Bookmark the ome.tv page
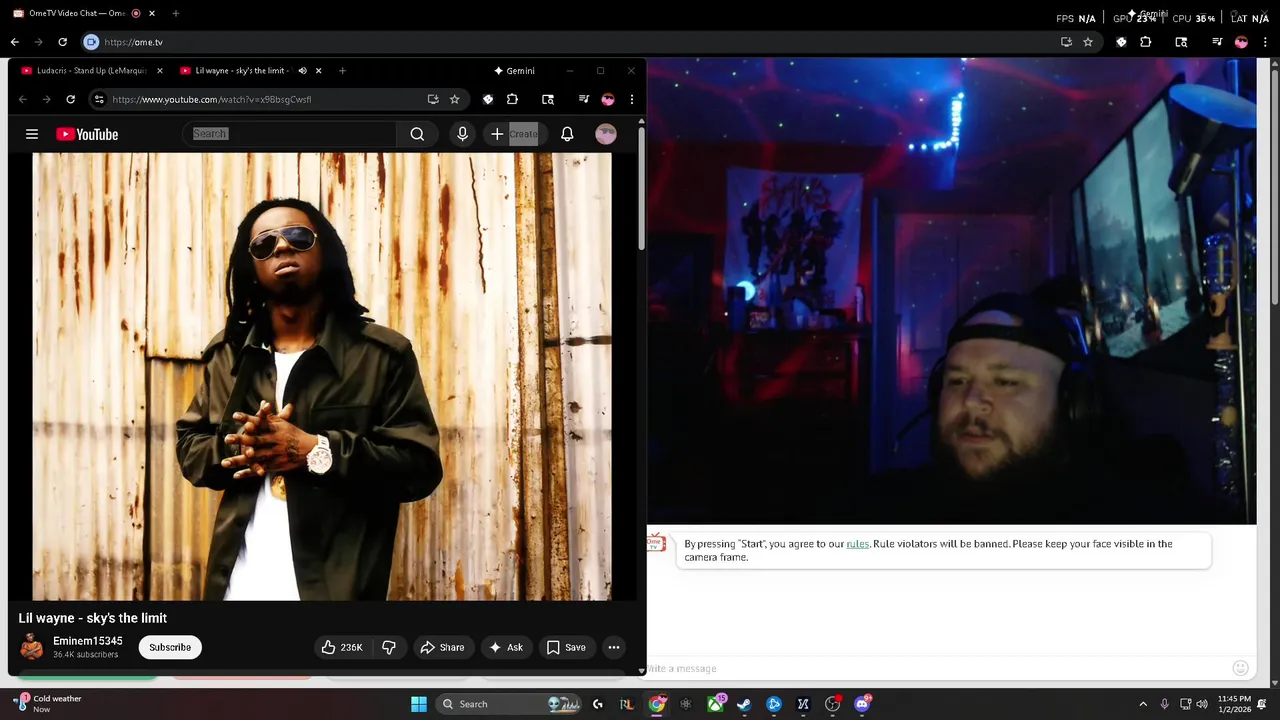The width and height of the screenshot is (1280, 720). click(x=1088, y=42)
